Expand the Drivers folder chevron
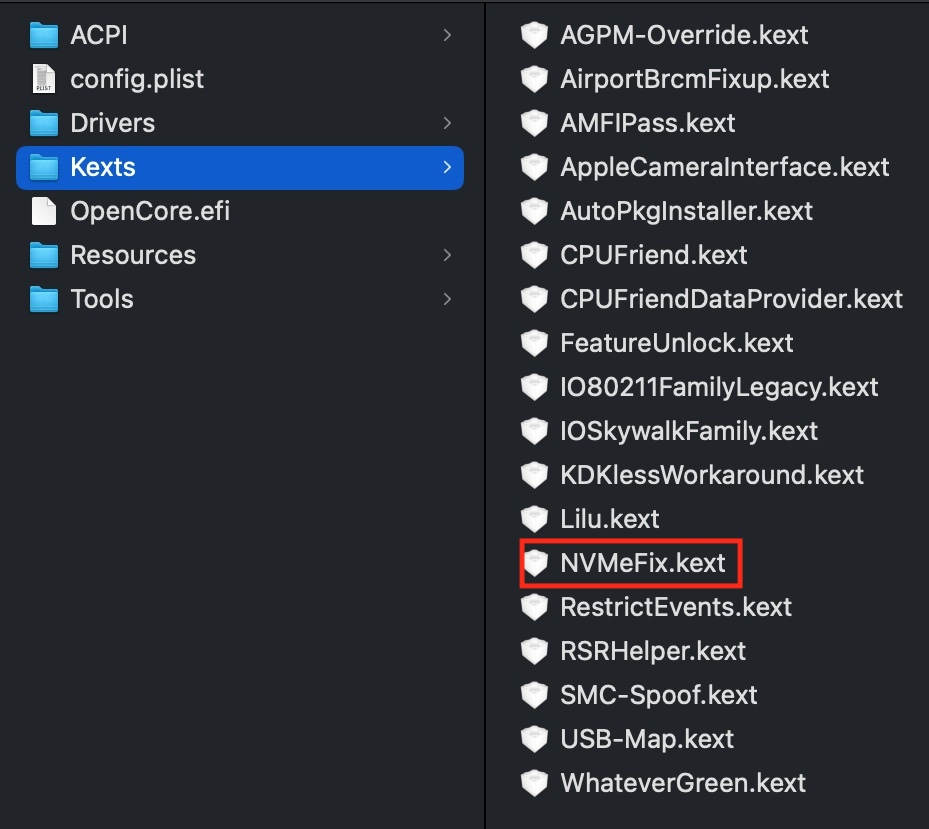Screen dimensions: 929x829 coord(447,123)
